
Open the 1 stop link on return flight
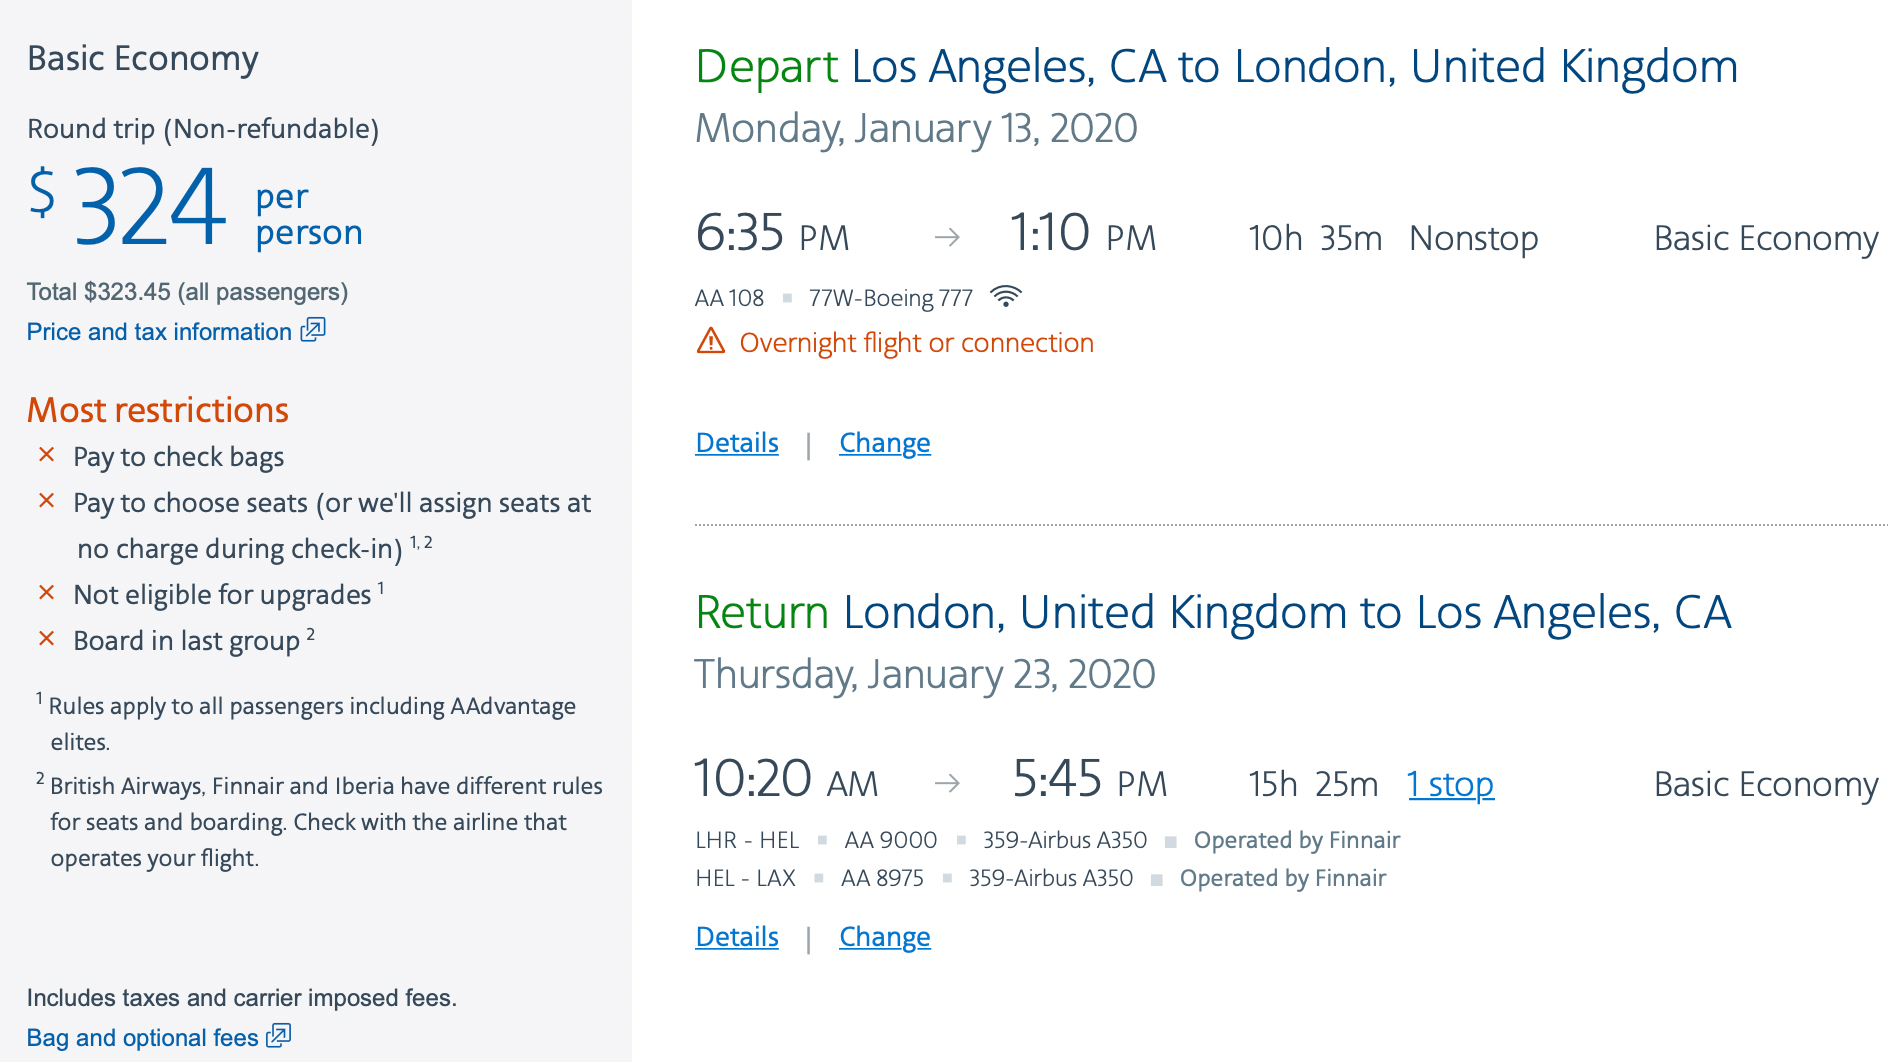pyautogui.click(x=1449, y=785)
